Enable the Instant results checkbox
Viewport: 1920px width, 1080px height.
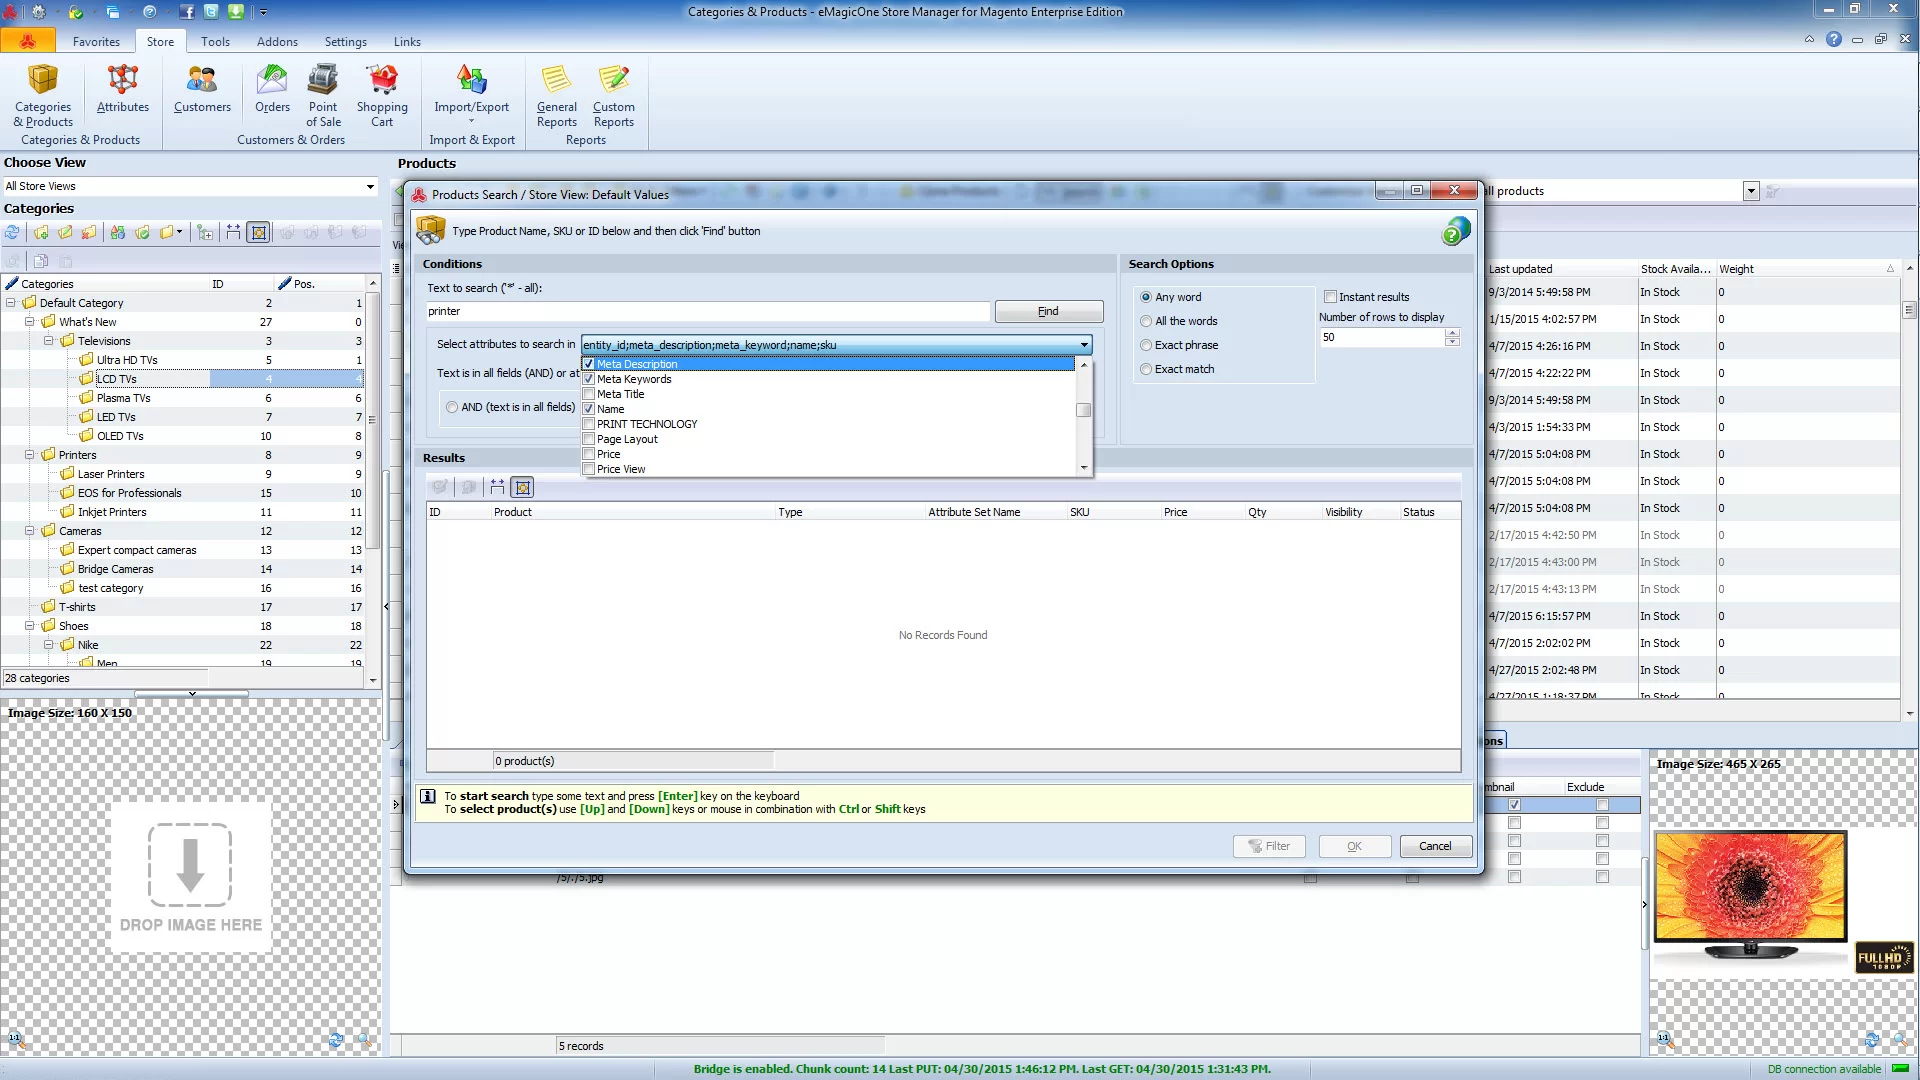click(1330, 297)
